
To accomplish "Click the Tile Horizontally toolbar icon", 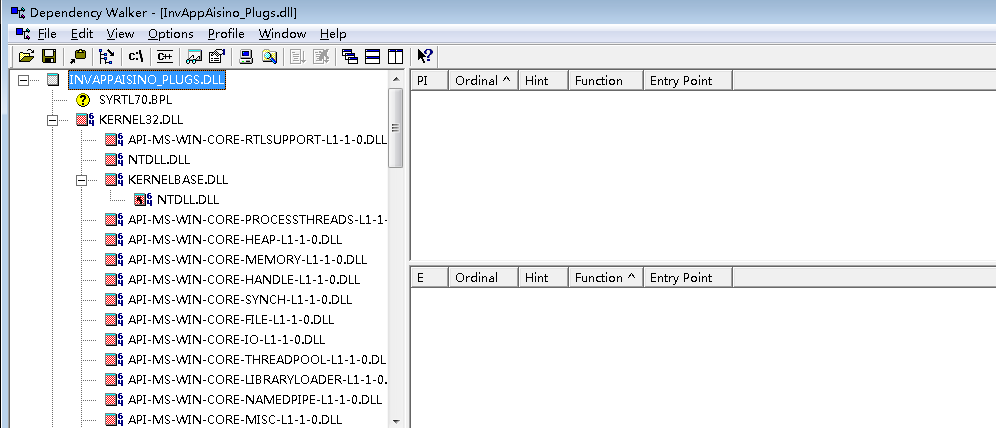I will (373, 57).
